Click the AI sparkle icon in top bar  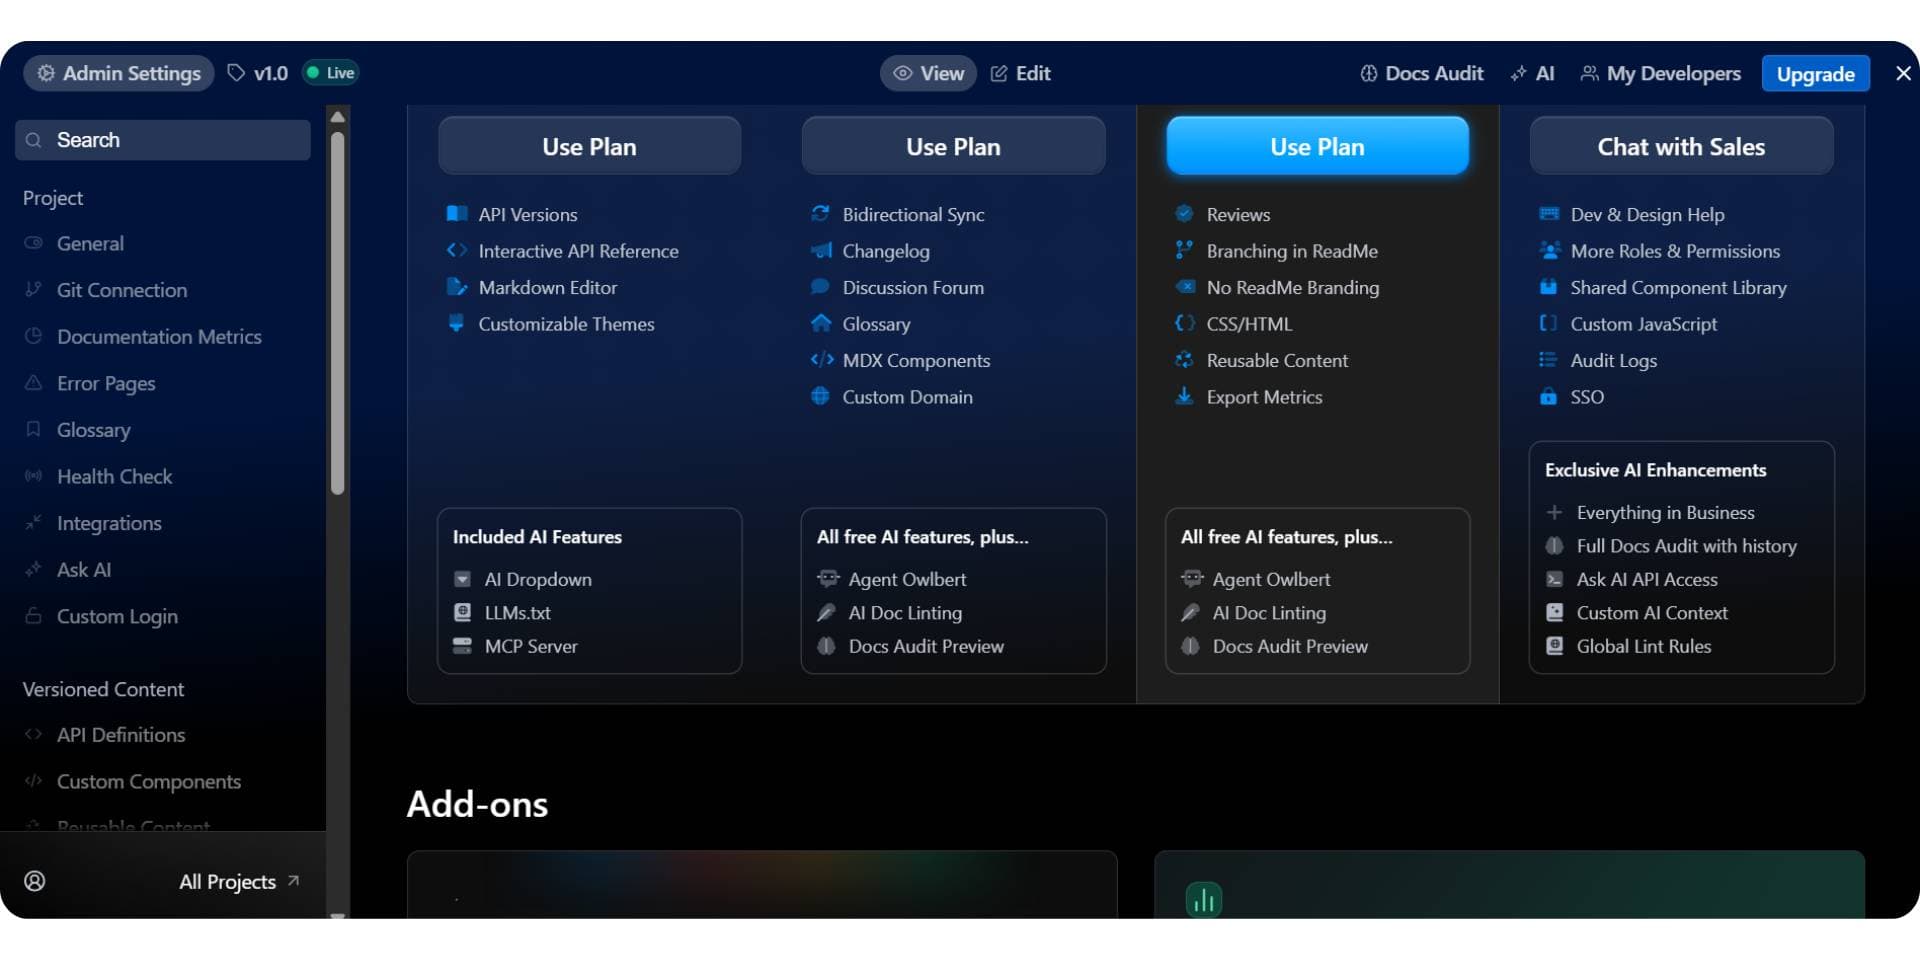pyautogui.click(x=1519, y=73)
